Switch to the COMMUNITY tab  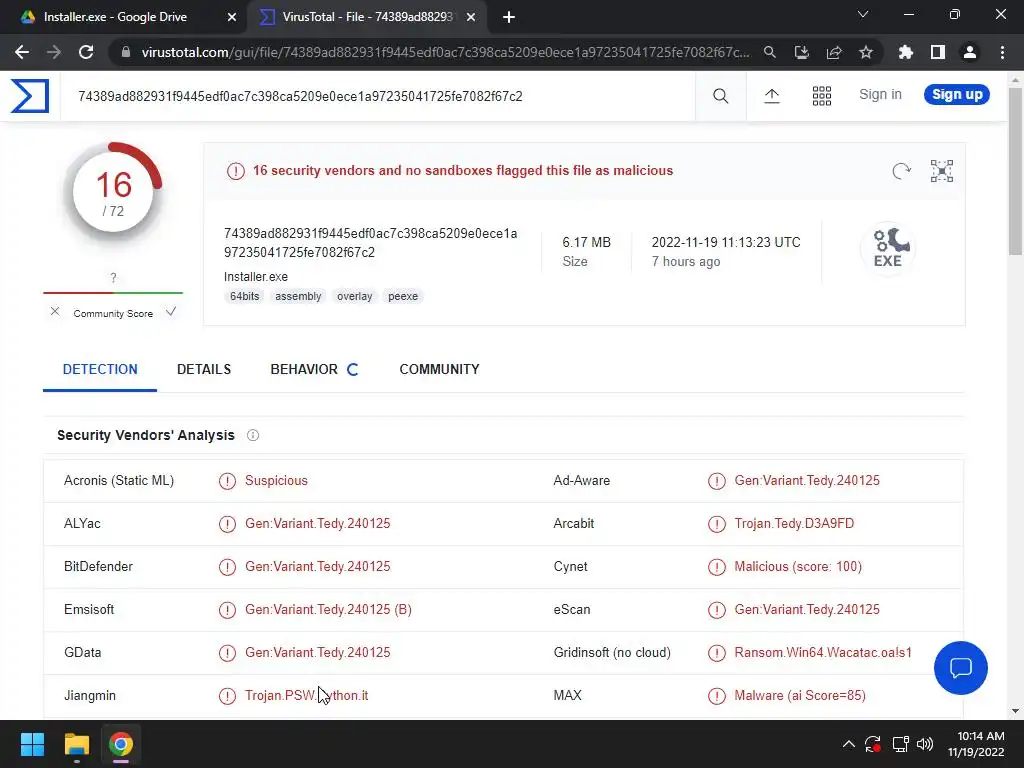440,370
